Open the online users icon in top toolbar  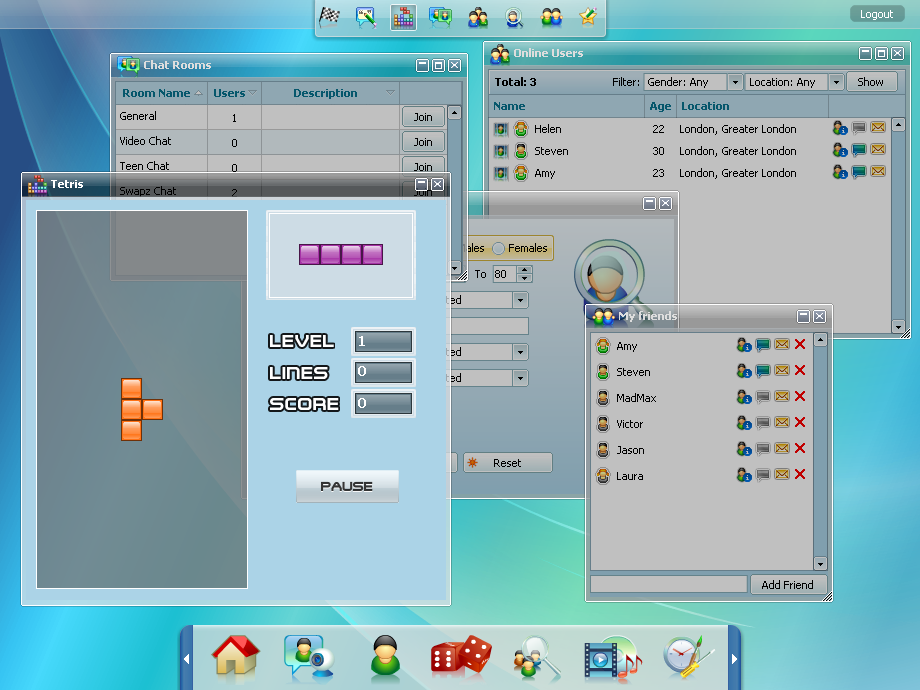(477, 17)
